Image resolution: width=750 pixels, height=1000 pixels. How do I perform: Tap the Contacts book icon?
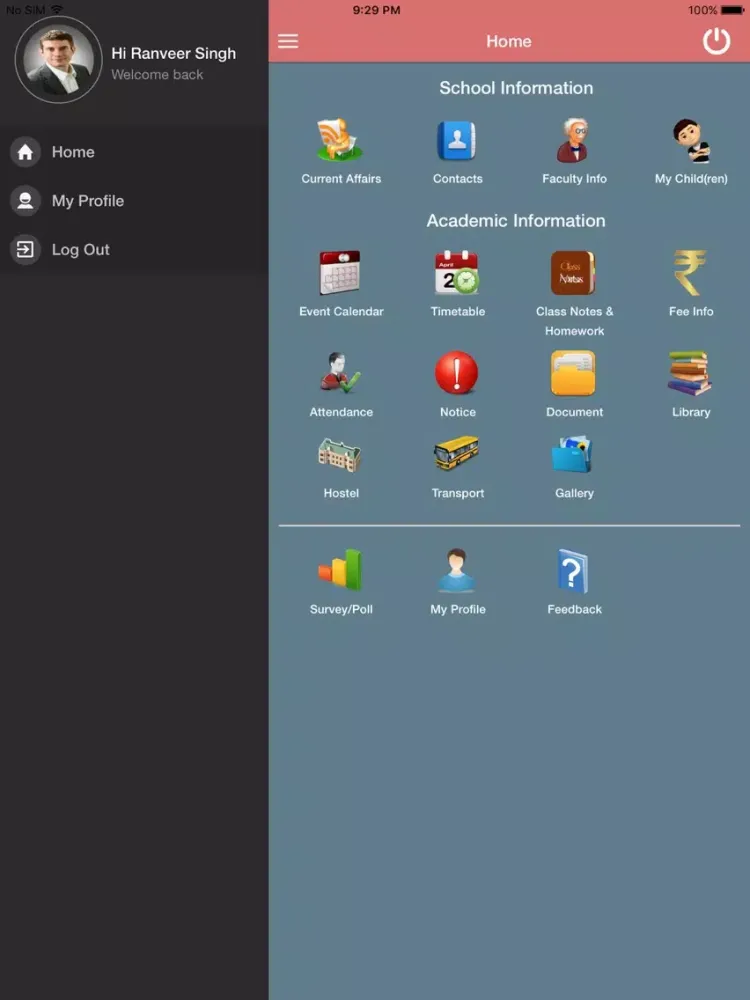click(x=457, y=142)
